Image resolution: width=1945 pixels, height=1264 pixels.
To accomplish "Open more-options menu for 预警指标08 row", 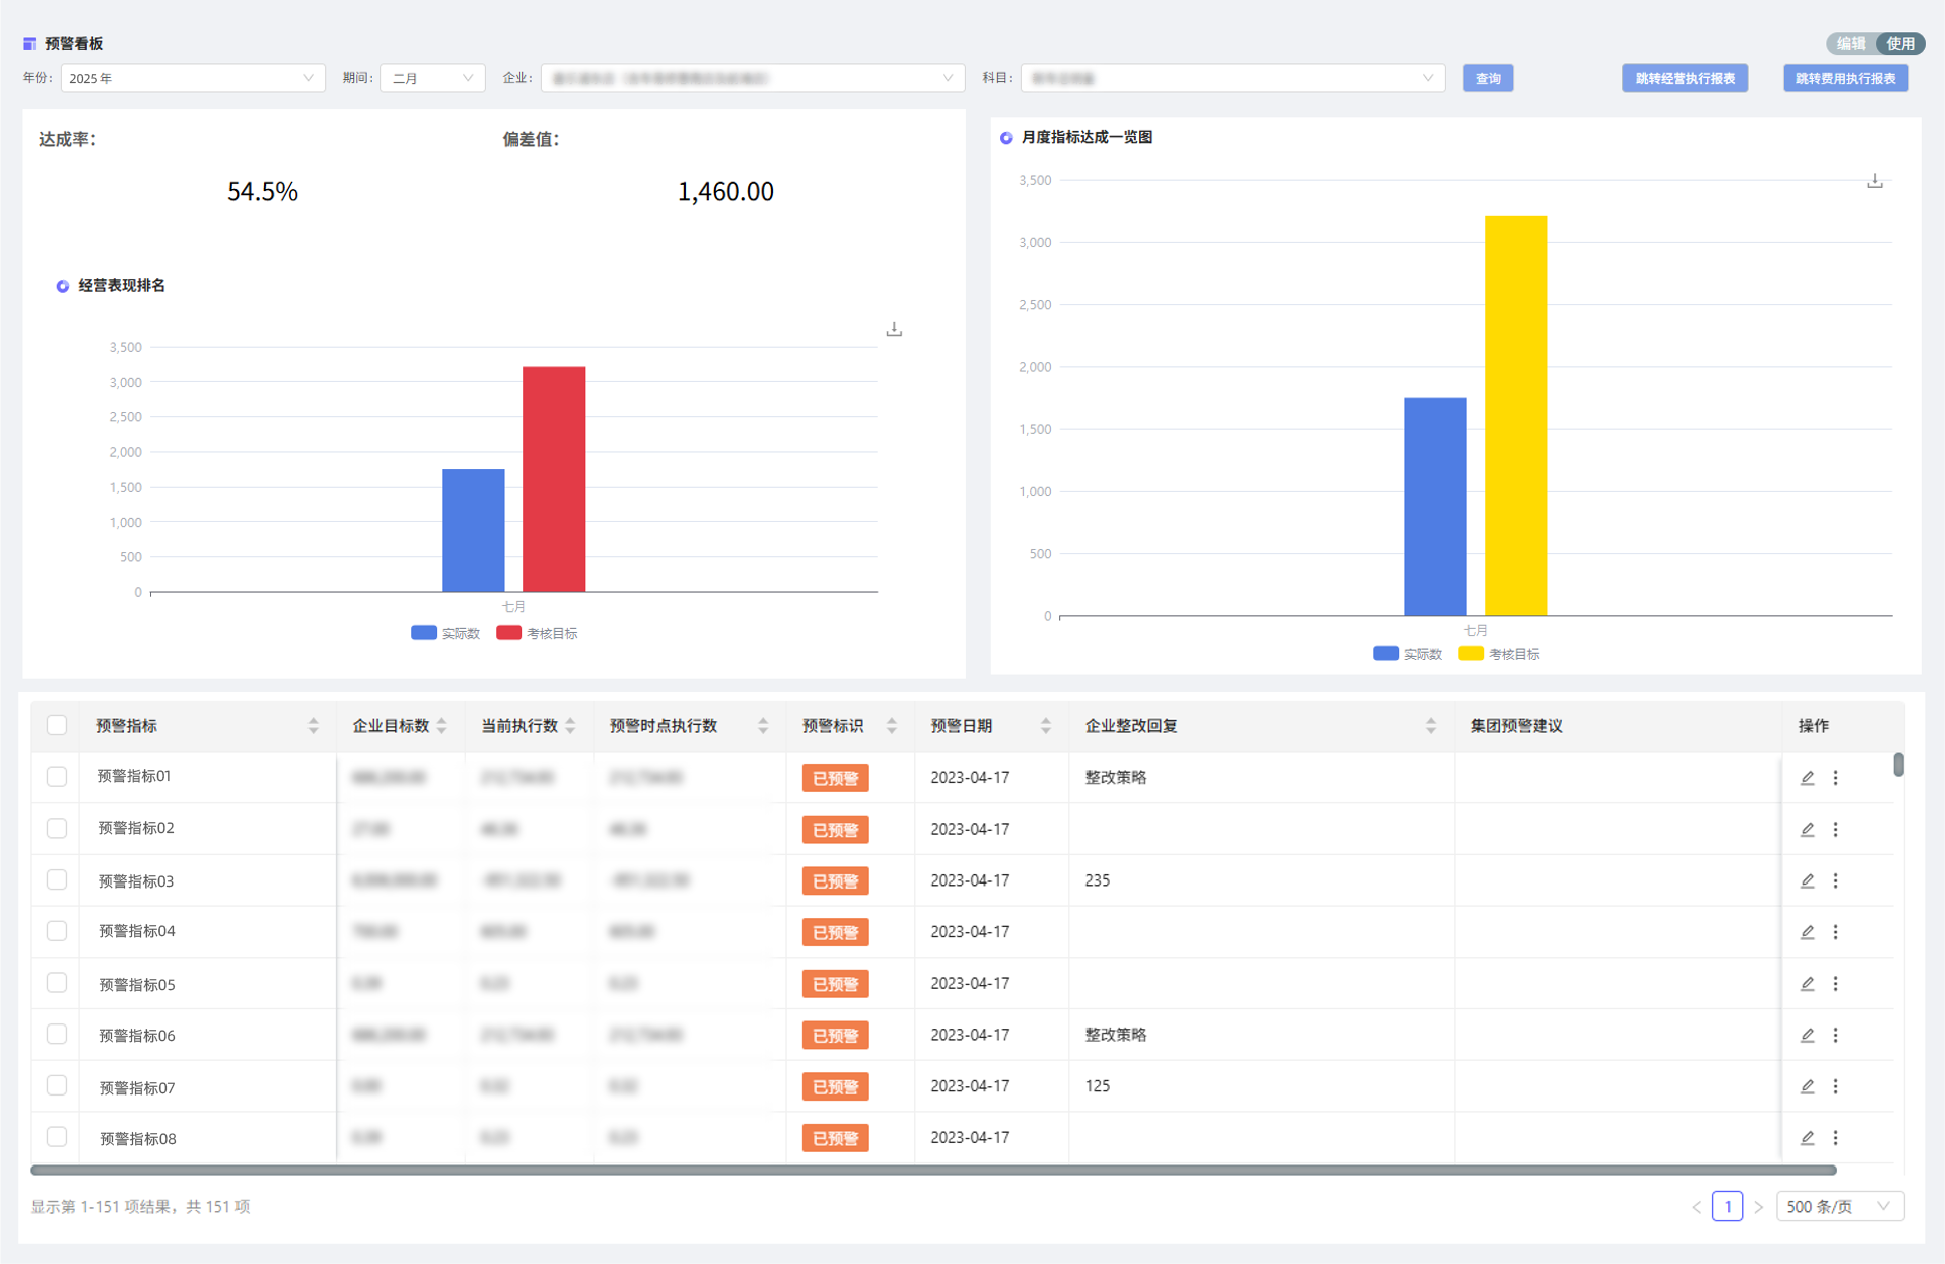I will point(1835,1138).
